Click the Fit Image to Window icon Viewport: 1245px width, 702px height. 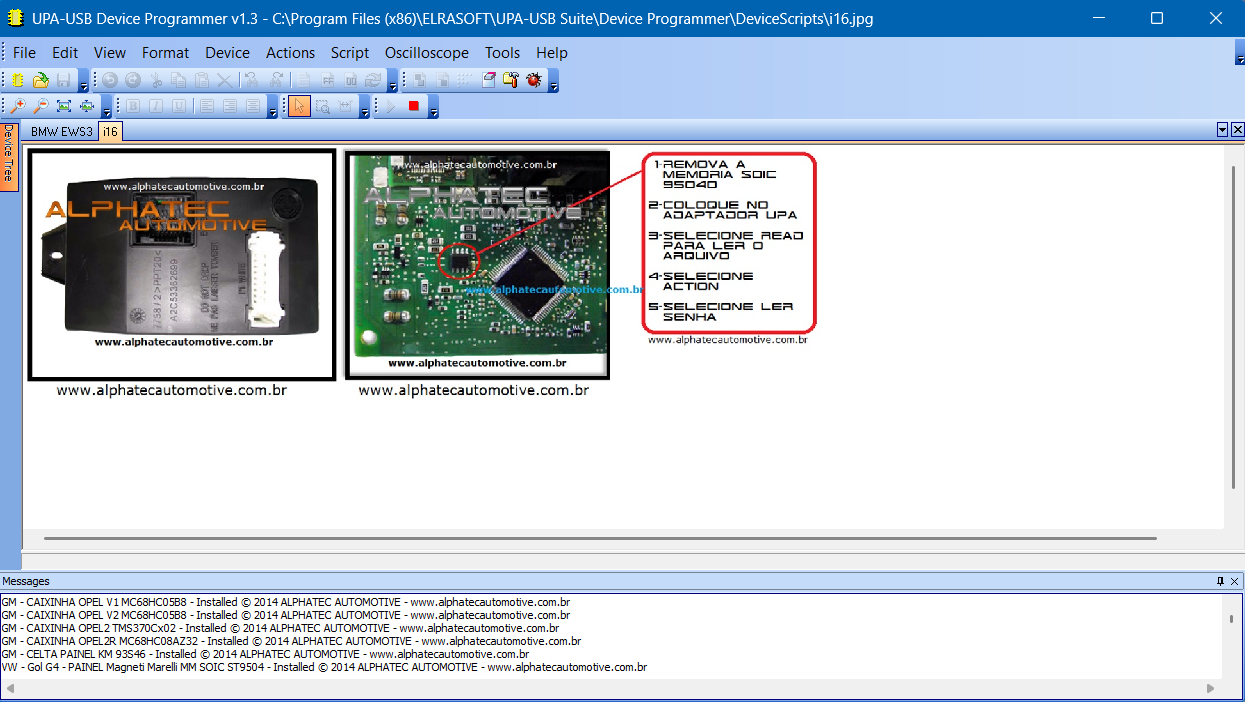click(x=64, y=106)
